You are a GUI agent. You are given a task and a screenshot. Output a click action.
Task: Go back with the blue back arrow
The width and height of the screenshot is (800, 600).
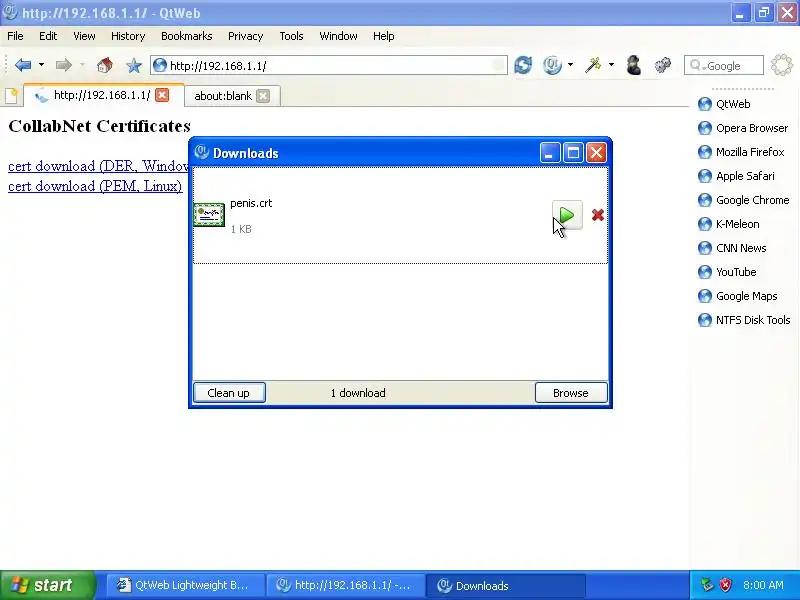click(23, 65)
